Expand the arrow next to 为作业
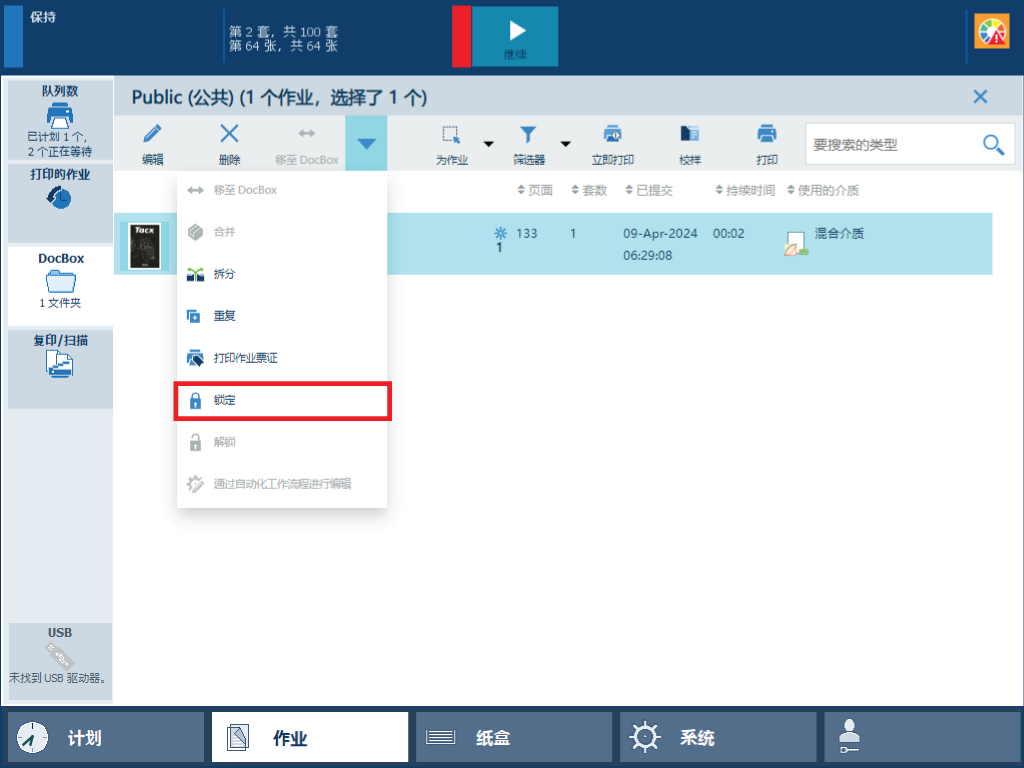1024x768 pixels. click(488, 144)
